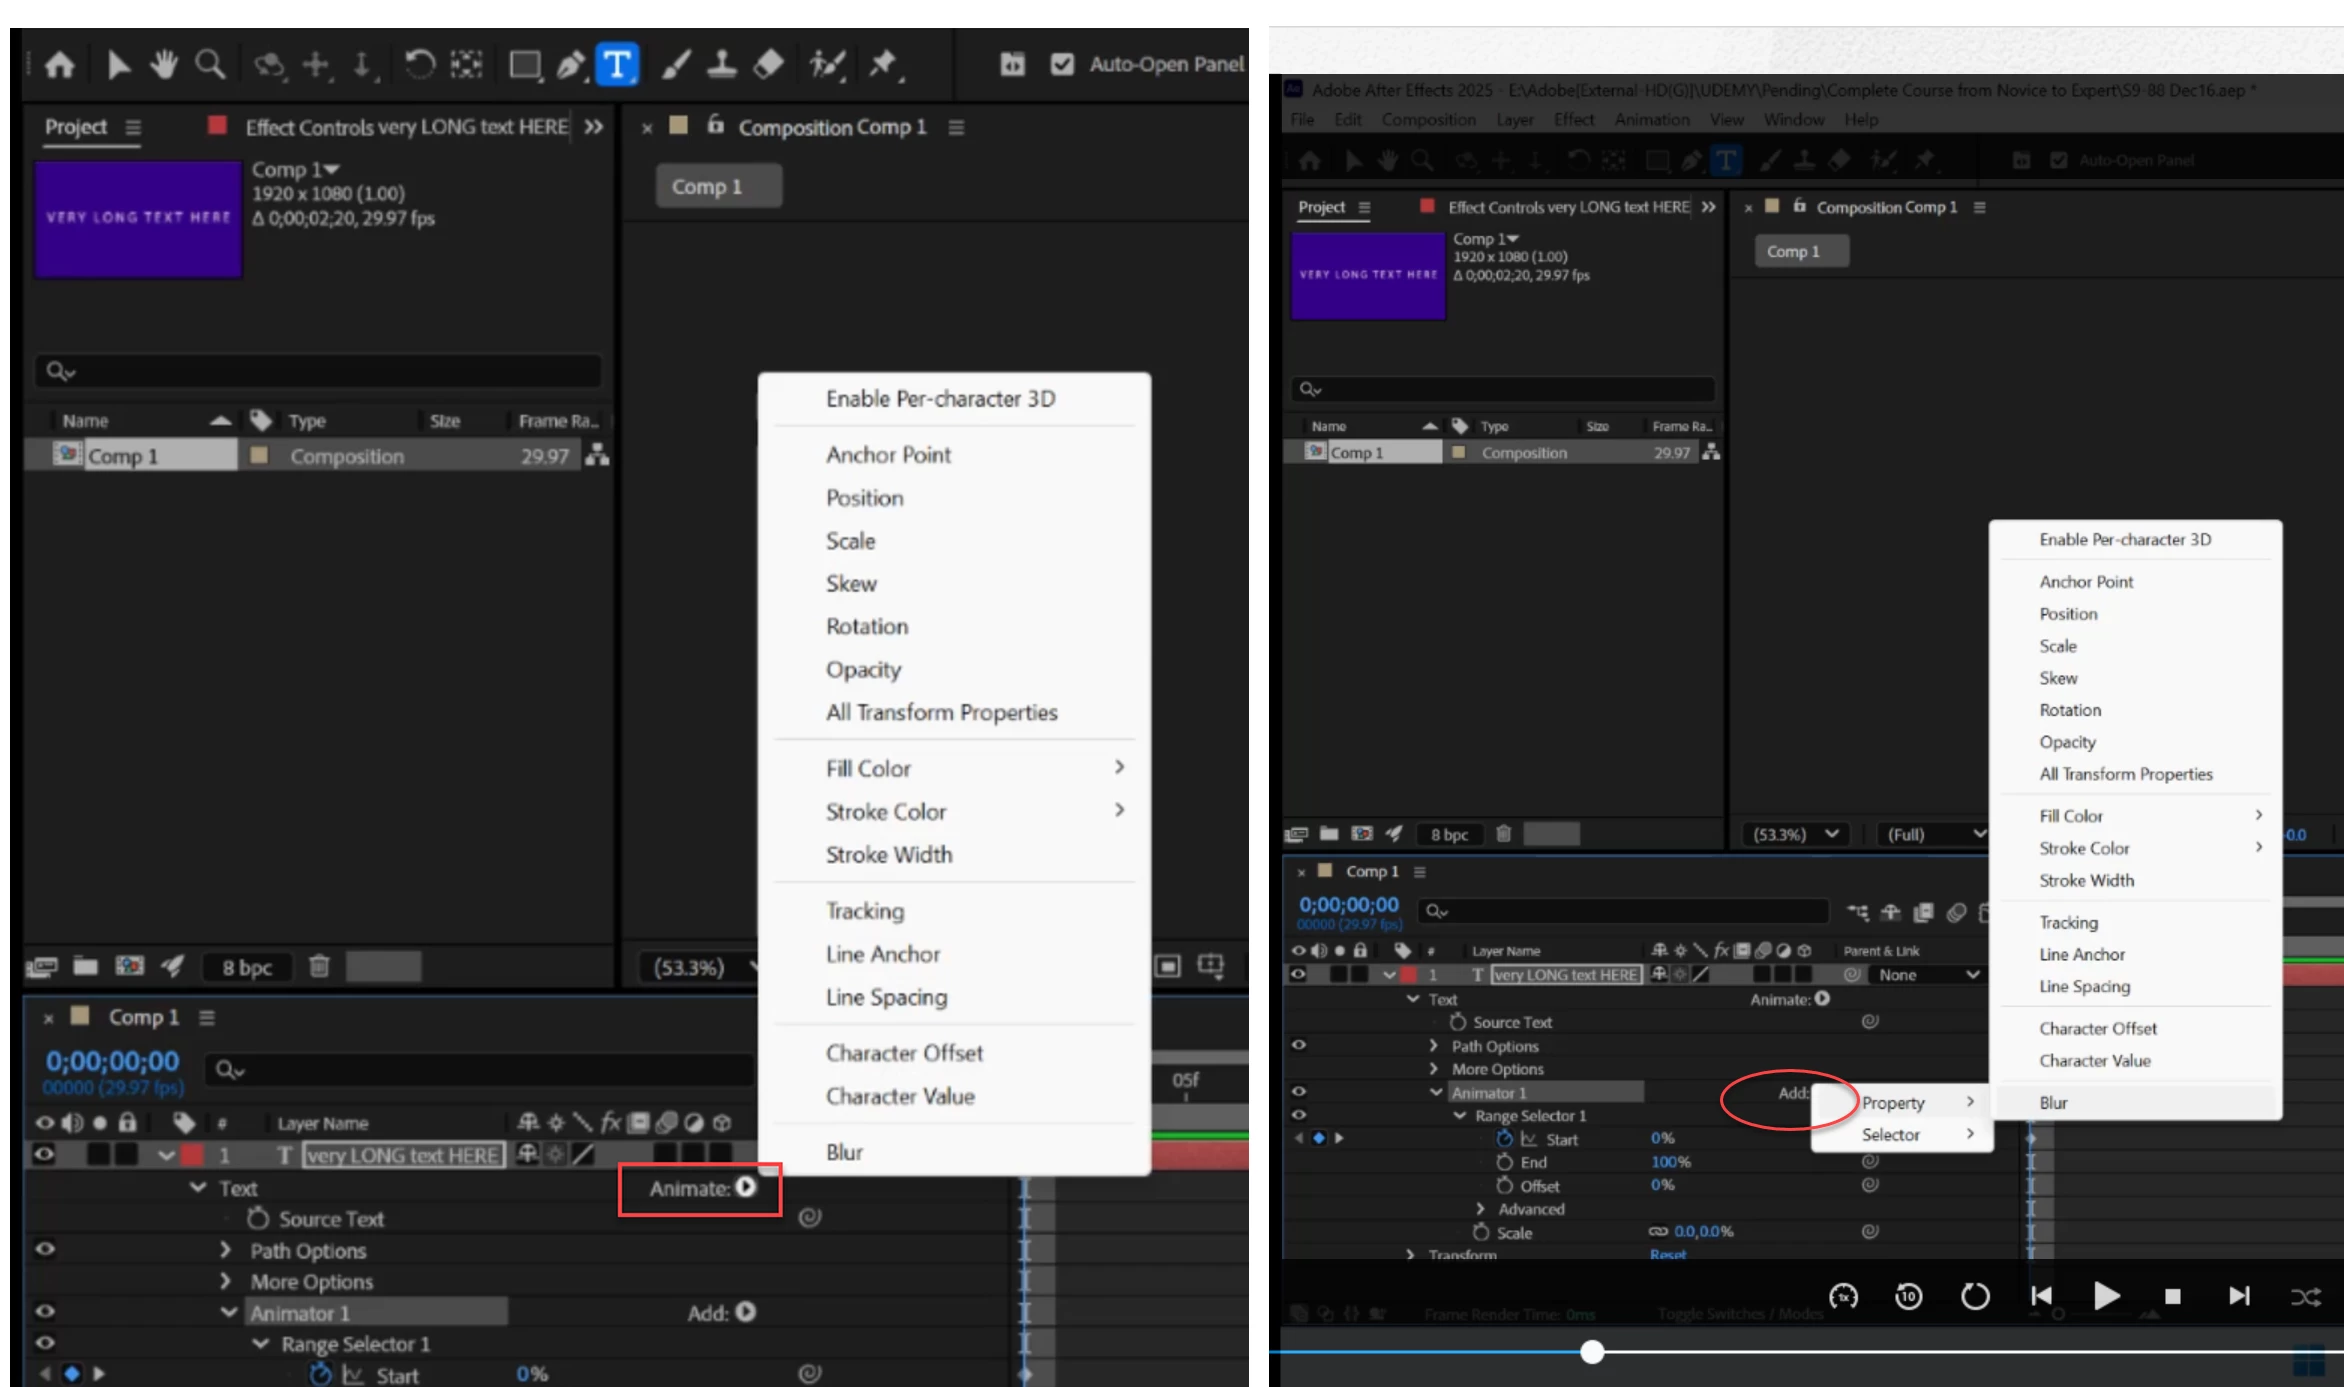Click the video progress slider handle
Viewport: 2344px width, 1387px height.
tap(1592, 1352)
